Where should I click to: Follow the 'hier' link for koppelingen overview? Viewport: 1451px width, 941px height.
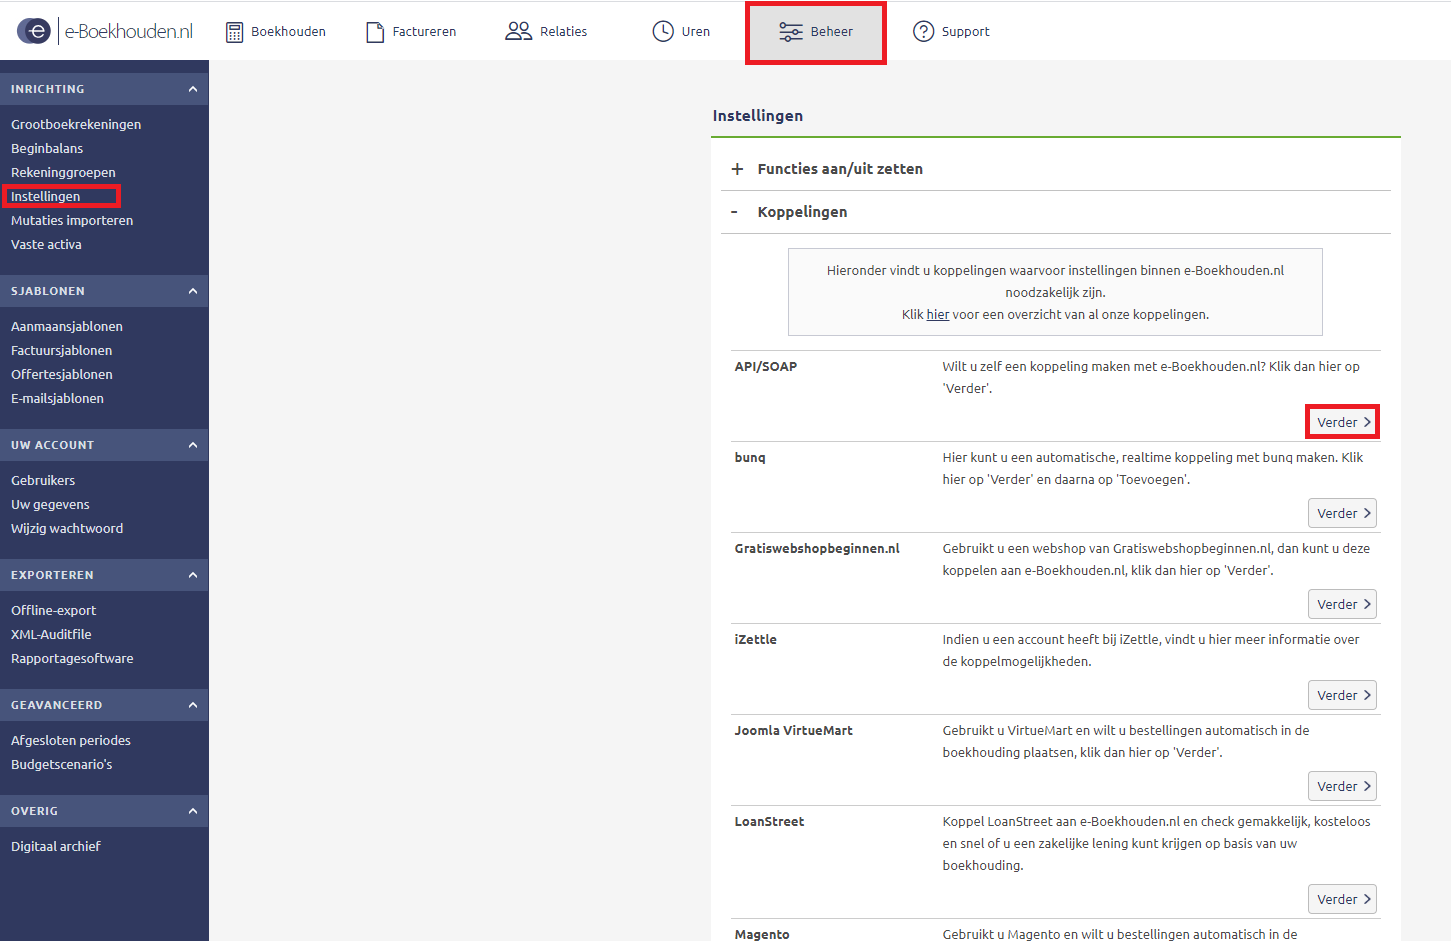pyautogui.click(x=937, y=314)
